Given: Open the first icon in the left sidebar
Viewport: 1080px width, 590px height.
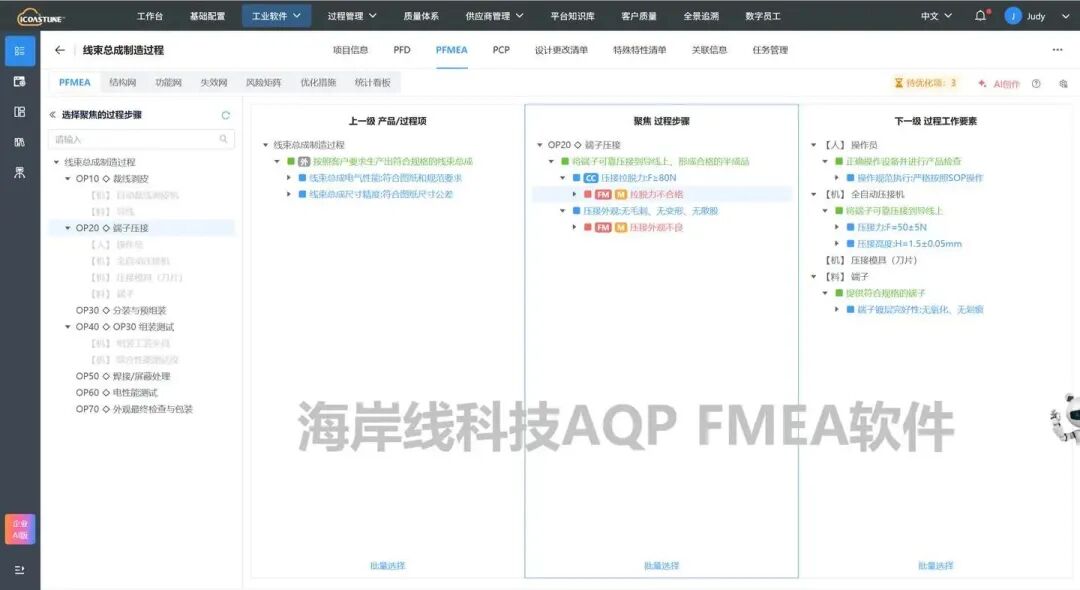Looking at the screenshot, I should pos(20,52).
